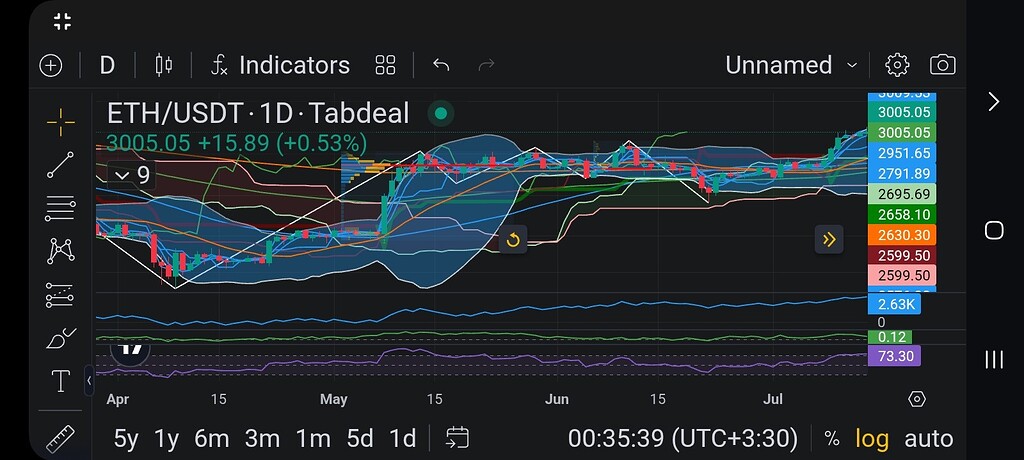The image size is (1024, 460).
Task: Click the 2658.10 green price label
Action: click(904, 214)
